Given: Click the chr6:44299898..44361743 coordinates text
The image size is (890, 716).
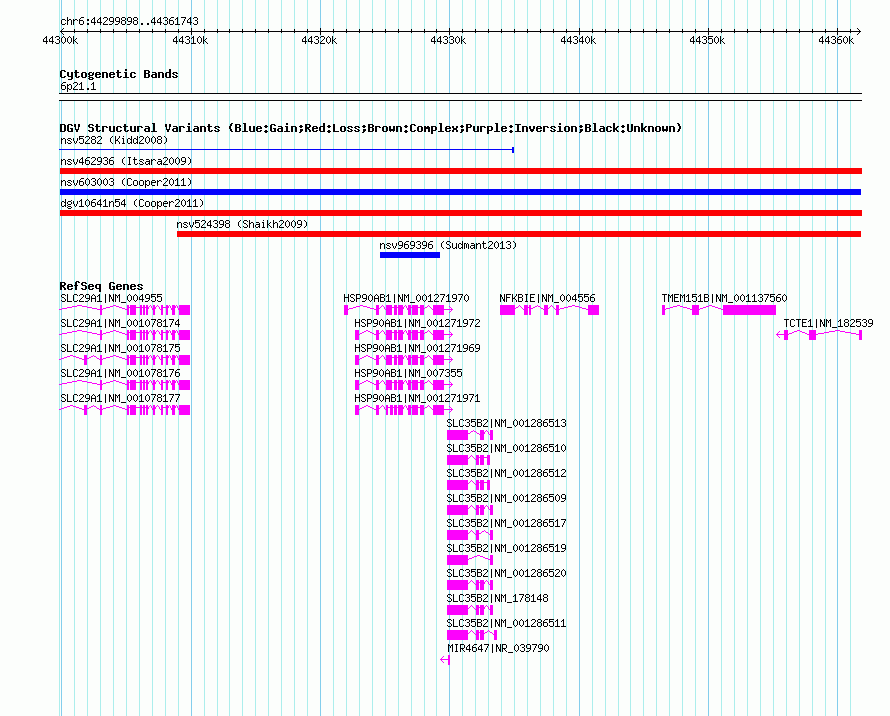Looking at the screenshot, I should (129, 21).
